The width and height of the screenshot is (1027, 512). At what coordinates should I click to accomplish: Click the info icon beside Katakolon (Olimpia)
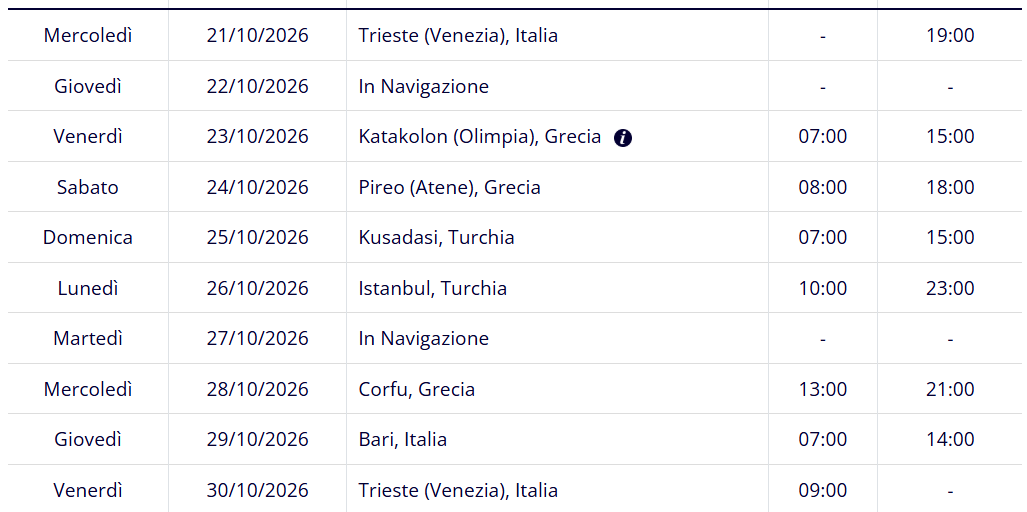[623, 137]
